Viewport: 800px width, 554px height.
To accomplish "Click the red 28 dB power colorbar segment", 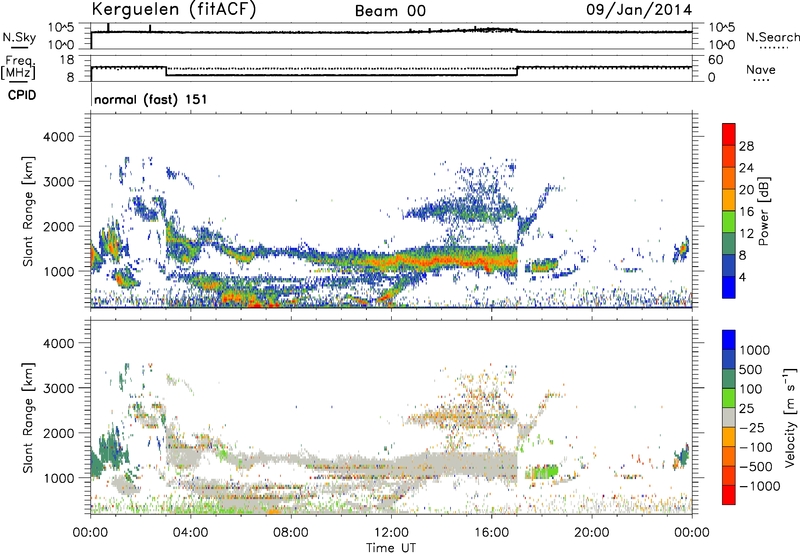I will point(729,135).
